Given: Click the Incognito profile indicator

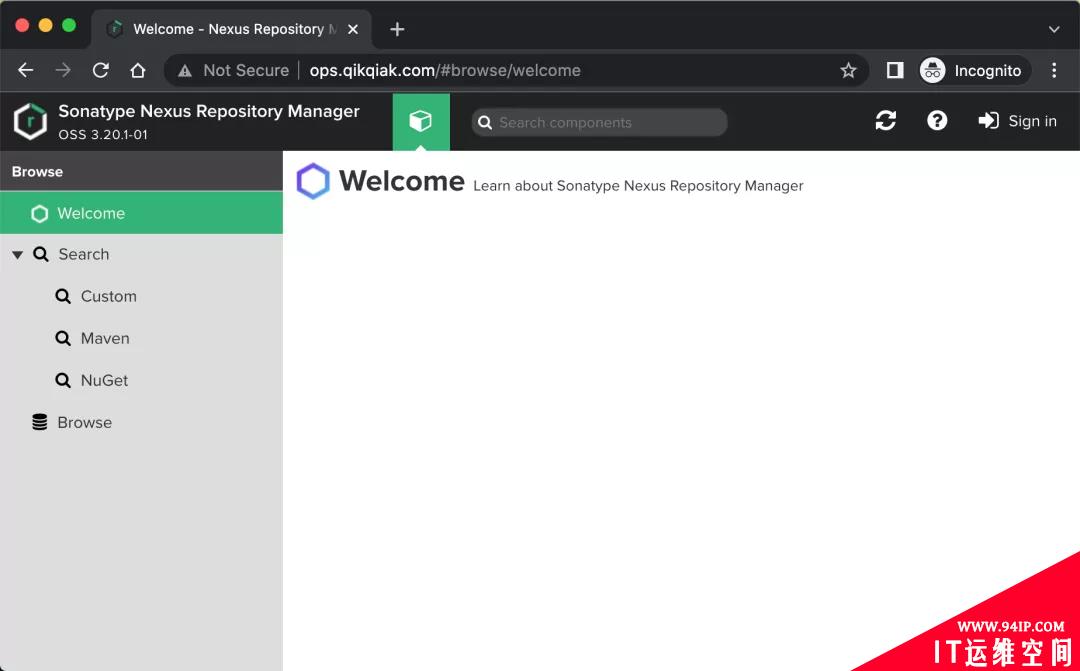Looking at the screenshot, I should click(x=975, y=70).
